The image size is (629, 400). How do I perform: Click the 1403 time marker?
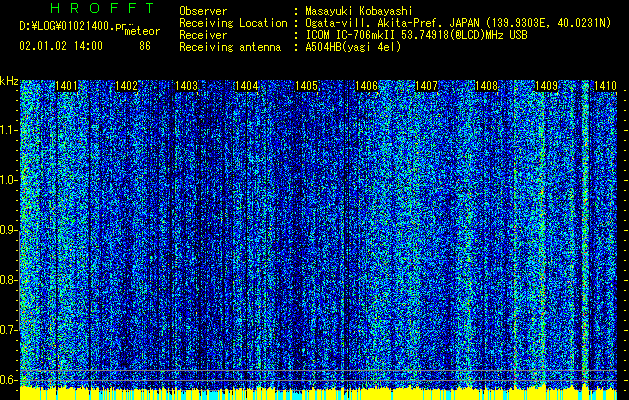coord(187,86)
